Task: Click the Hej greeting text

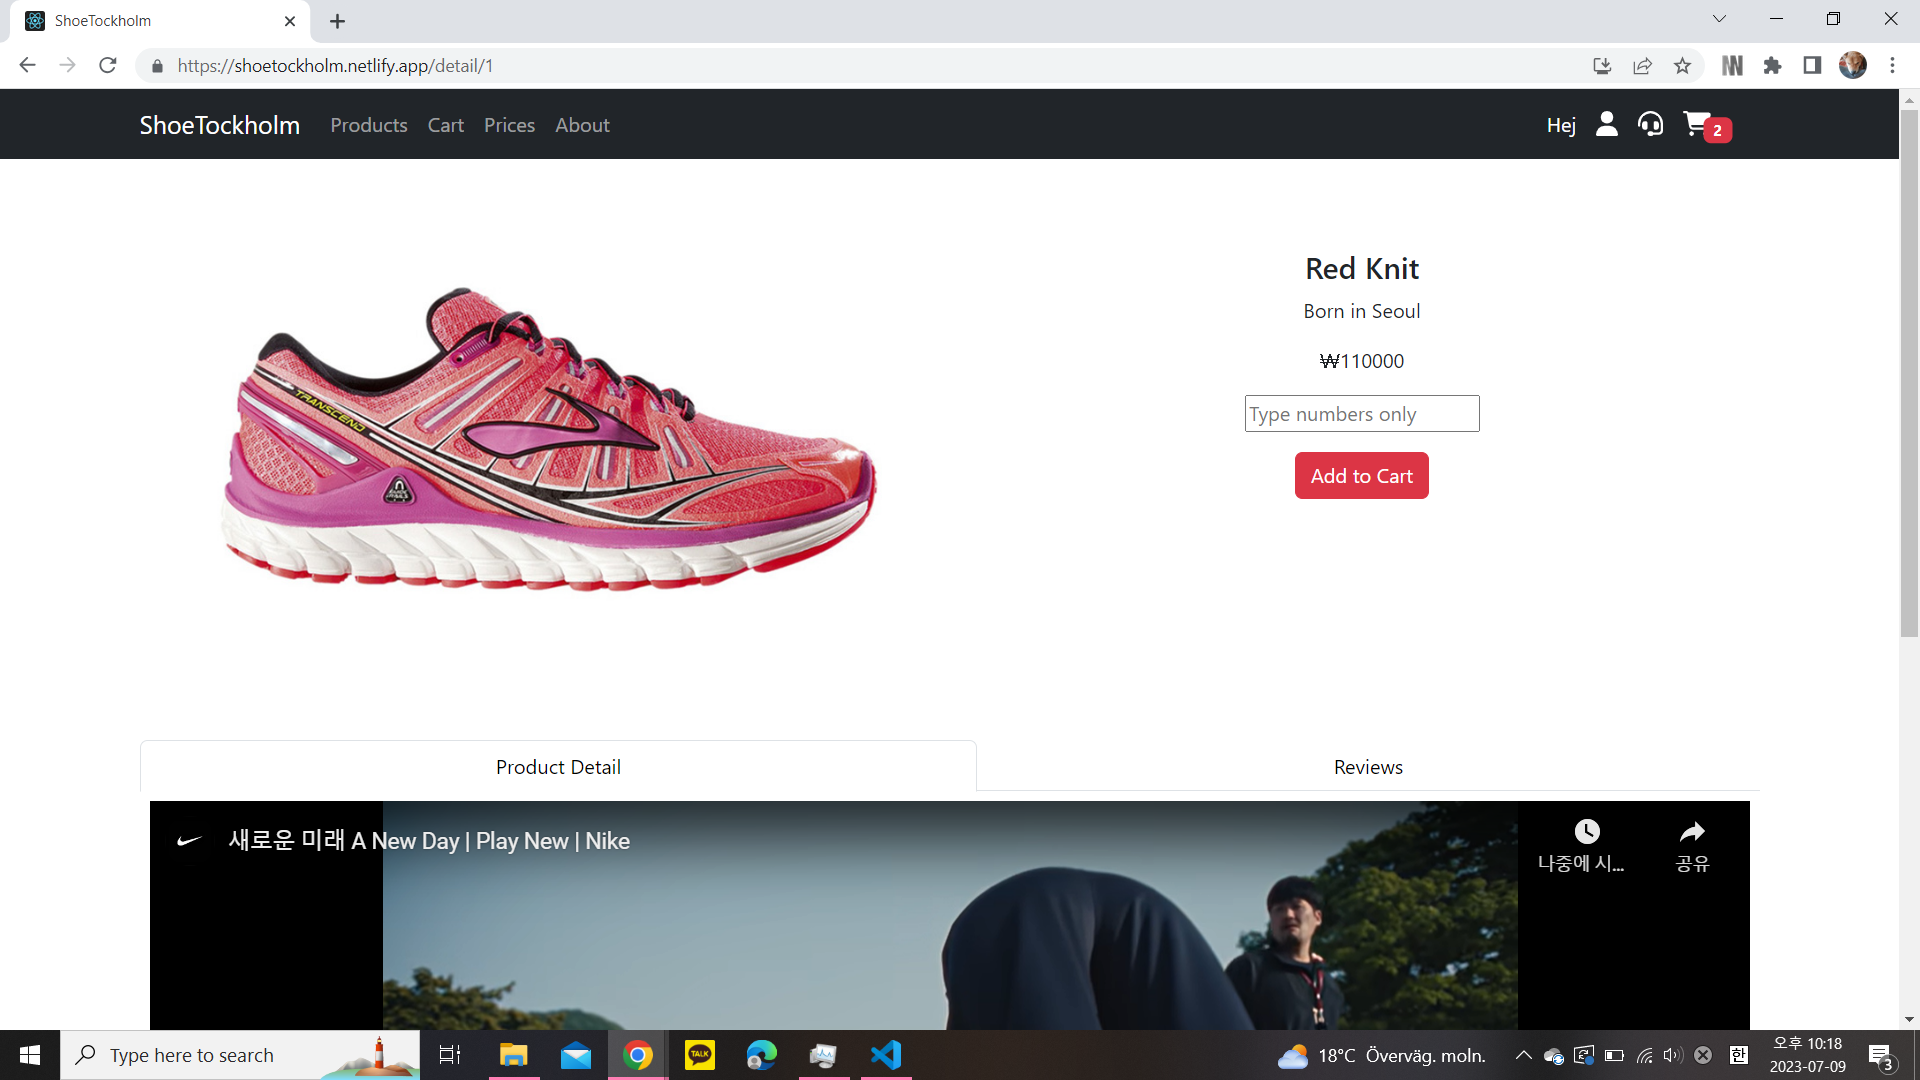Action: (x=1561, y=125)
